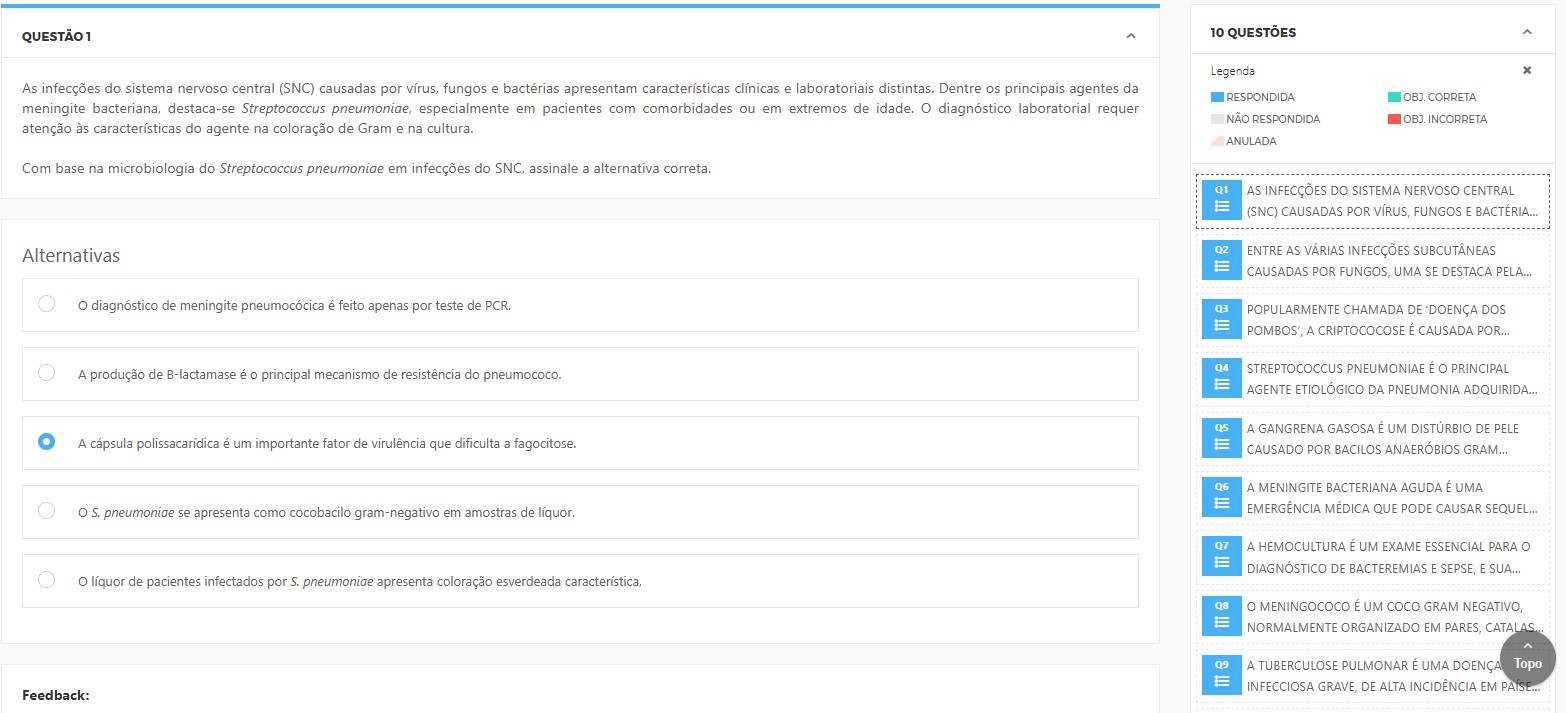Click the Q5 gangrena gasosa icon
This screenshot has width=1566, height=713.
(x=1221, y=437)
